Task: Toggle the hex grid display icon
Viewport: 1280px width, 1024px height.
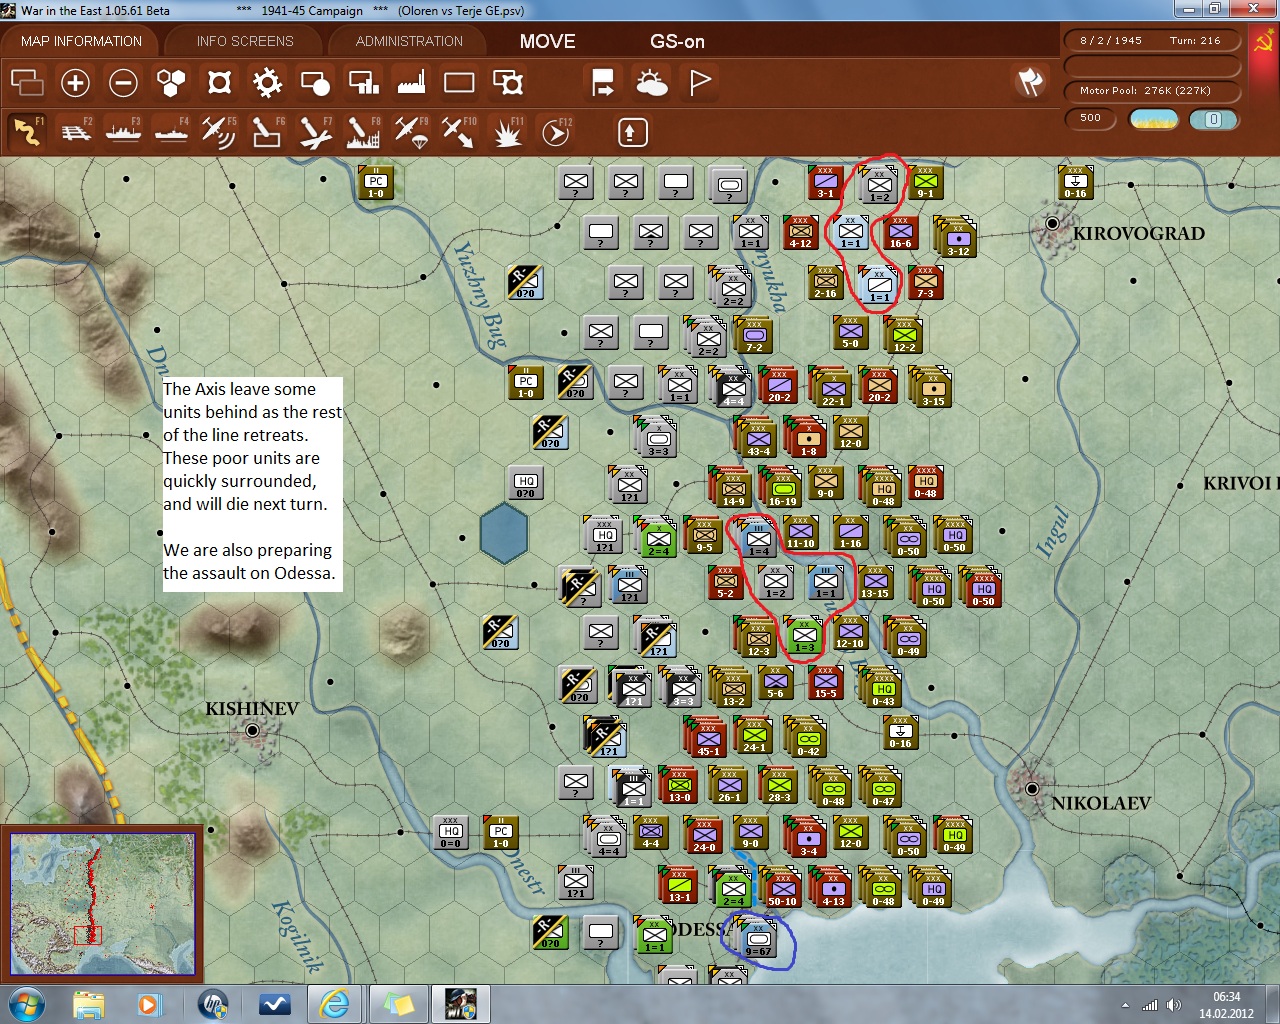Action: (171, 82)
